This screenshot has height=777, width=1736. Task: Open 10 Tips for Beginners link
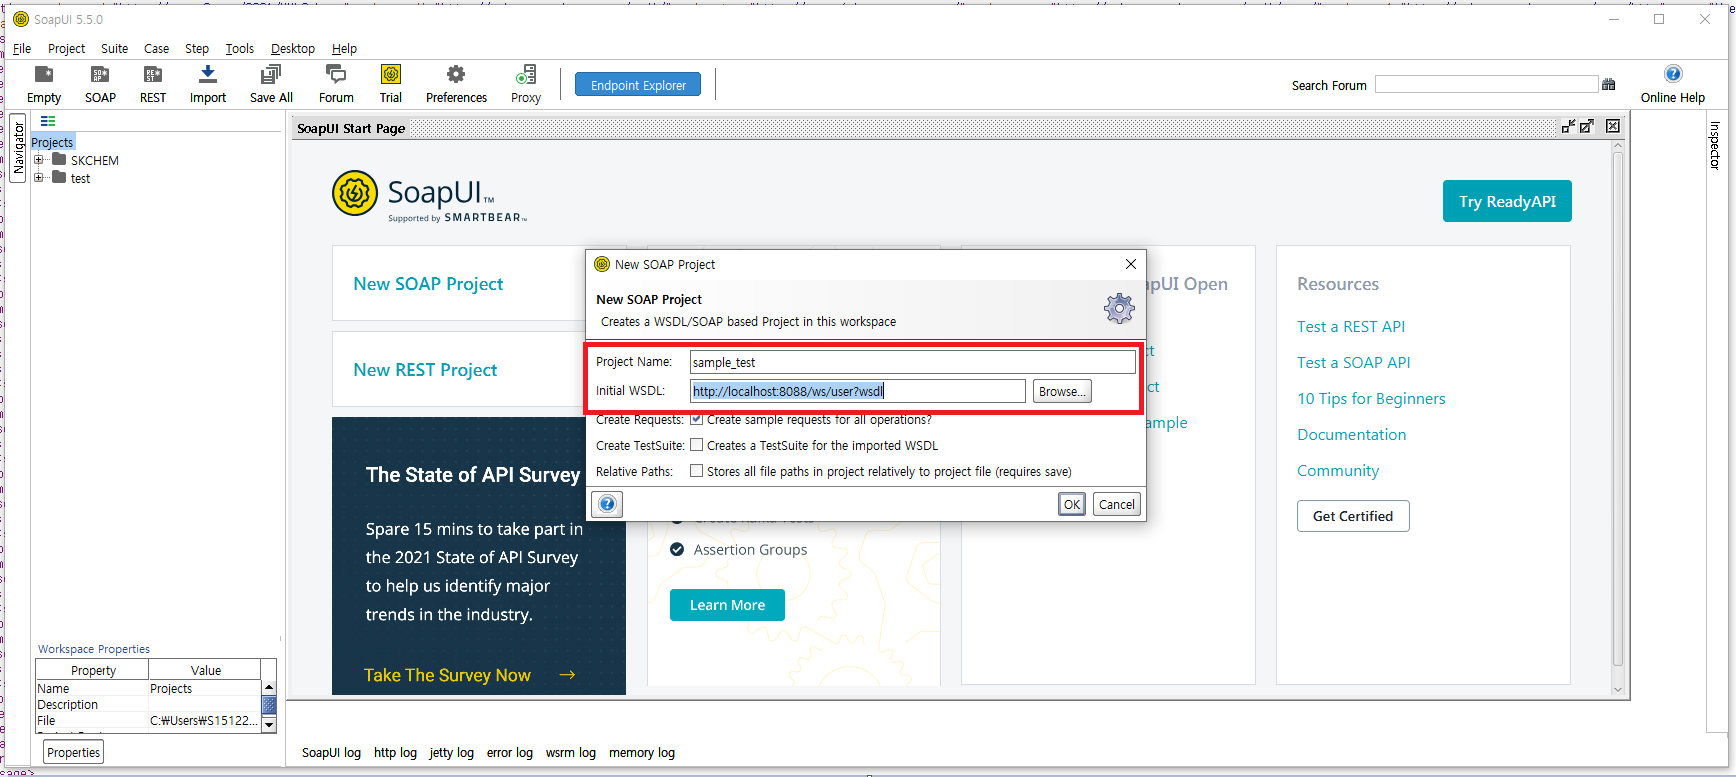(1371, 398)
